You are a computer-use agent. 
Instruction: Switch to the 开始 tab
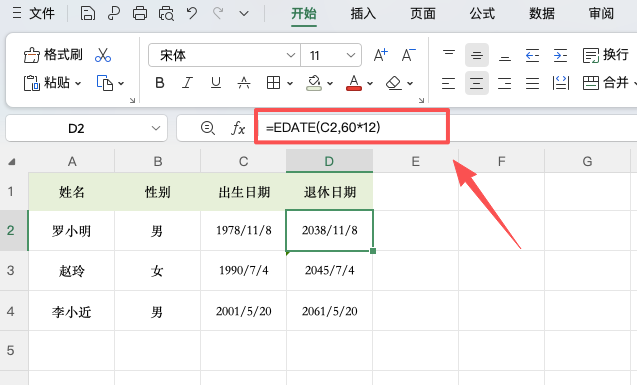(x=304, y=13)
